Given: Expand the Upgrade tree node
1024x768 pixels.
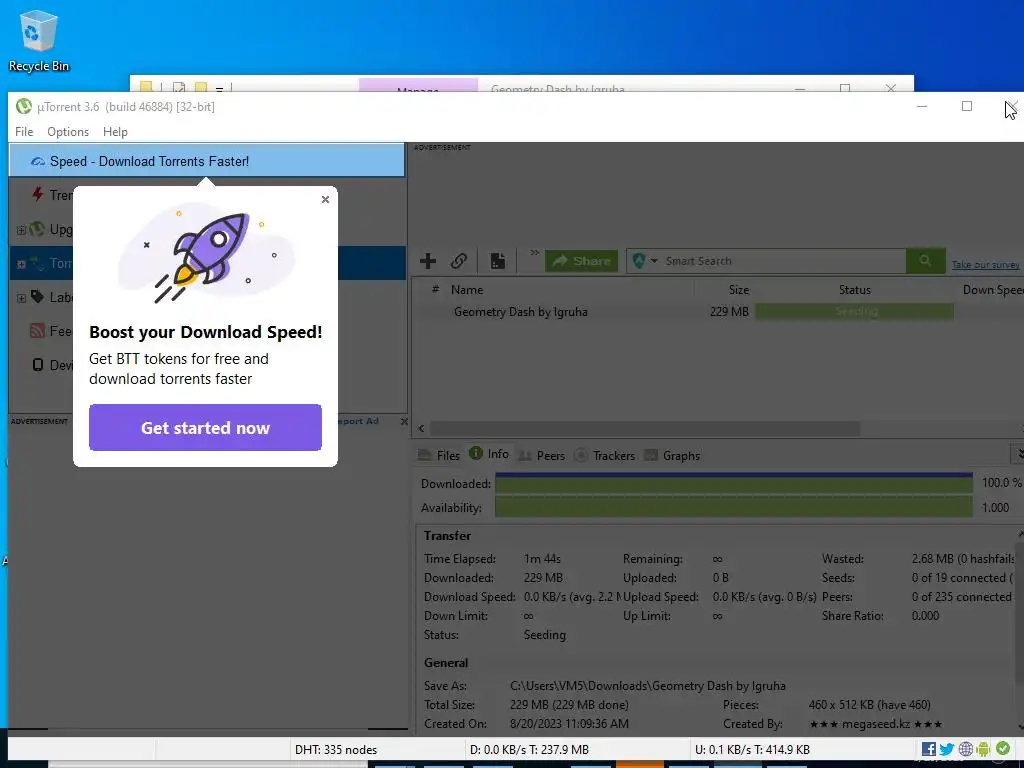Looking at the screenshot, I should pos(21,230).
